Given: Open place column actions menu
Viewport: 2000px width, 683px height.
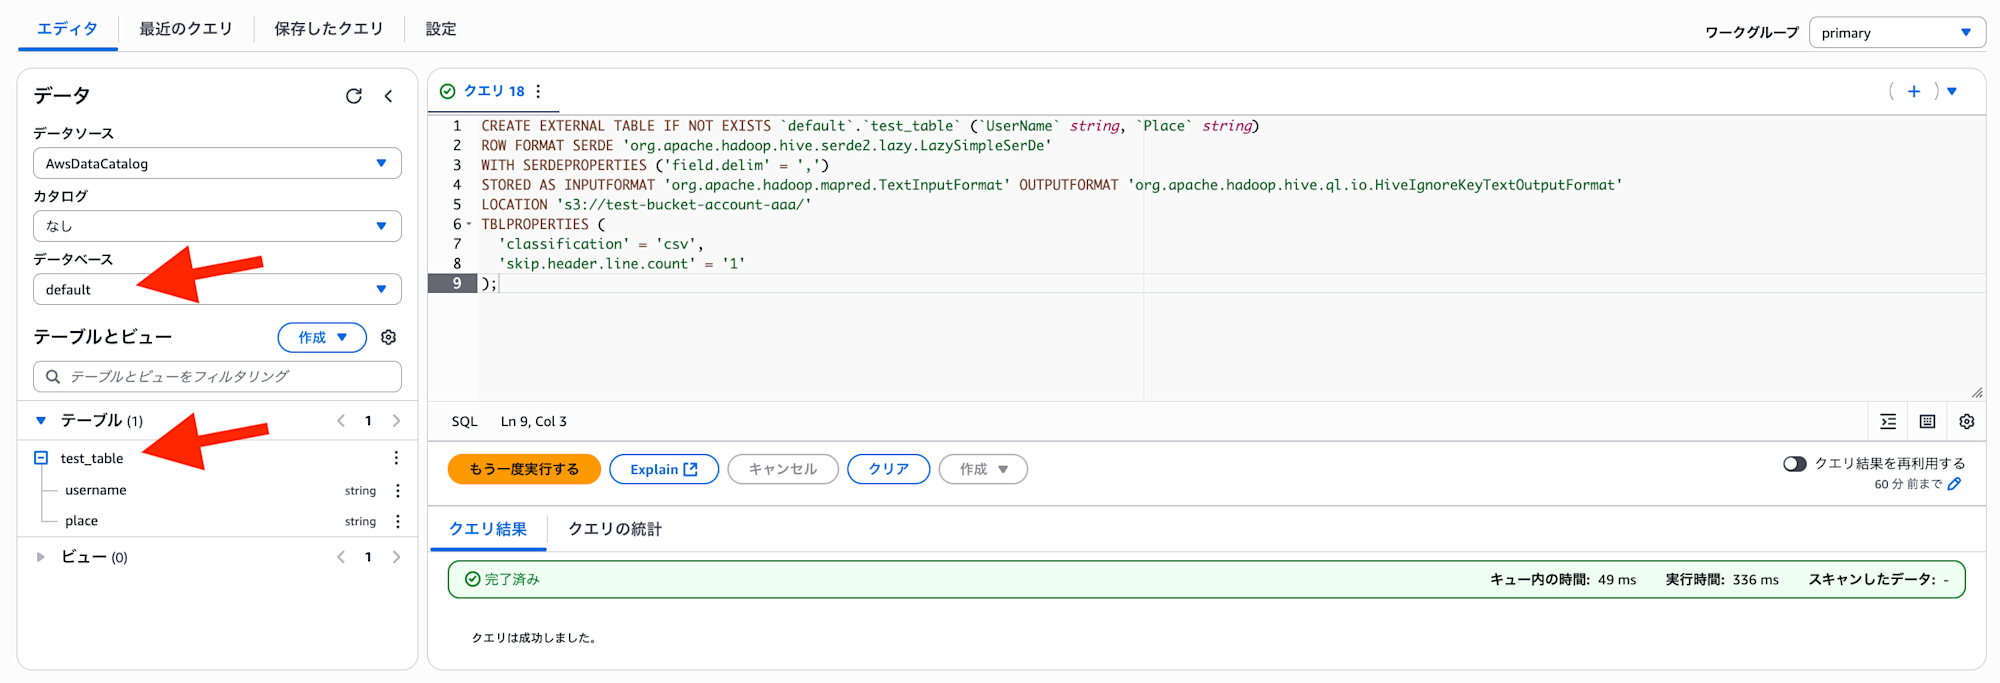Looking at the screenshot, I should pyautogui.click(x=398, y=521).
